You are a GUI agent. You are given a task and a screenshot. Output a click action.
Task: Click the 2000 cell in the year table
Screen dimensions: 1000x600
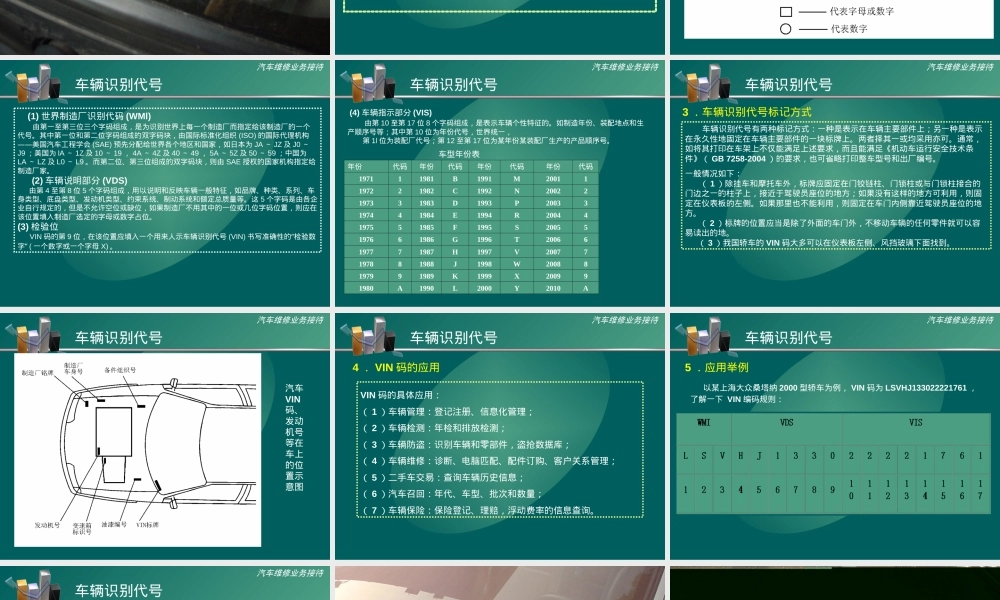coord(485,288)
